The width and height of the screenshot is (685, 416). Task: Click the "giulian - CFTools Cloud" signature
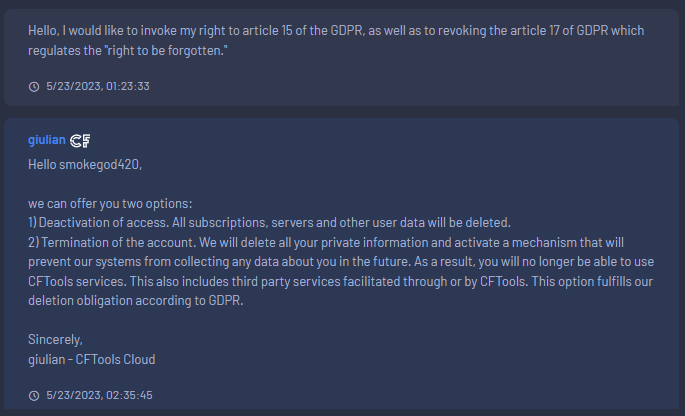point(92,359)
